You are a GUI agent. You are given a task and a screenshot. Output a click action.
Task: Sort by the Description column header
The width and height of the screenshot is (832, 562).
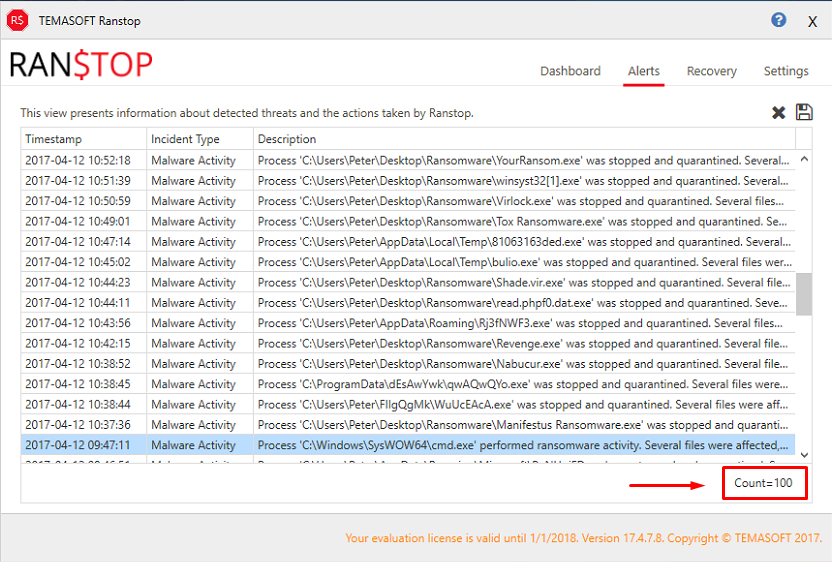(524, 139)
